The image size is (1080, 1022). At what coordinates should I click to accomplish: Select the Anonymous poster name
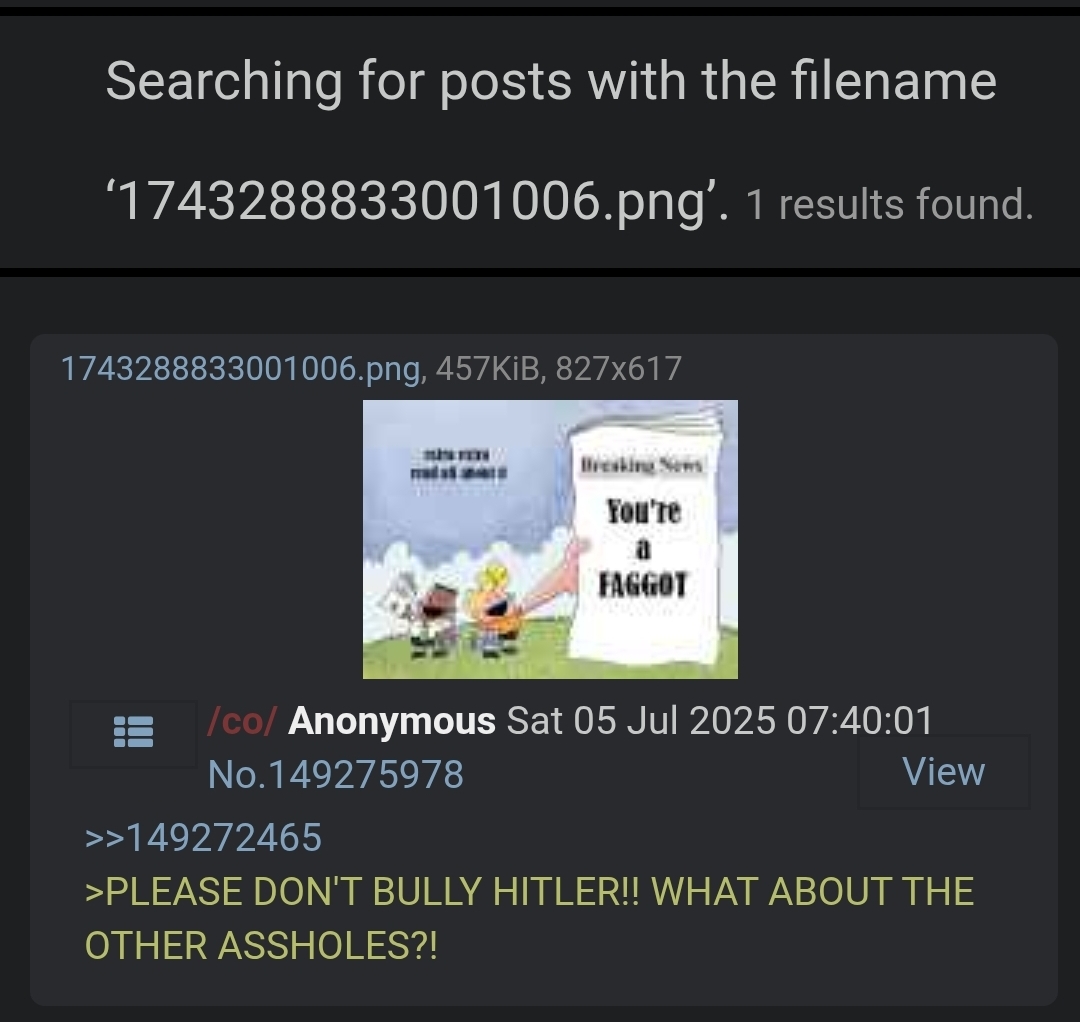391,721
